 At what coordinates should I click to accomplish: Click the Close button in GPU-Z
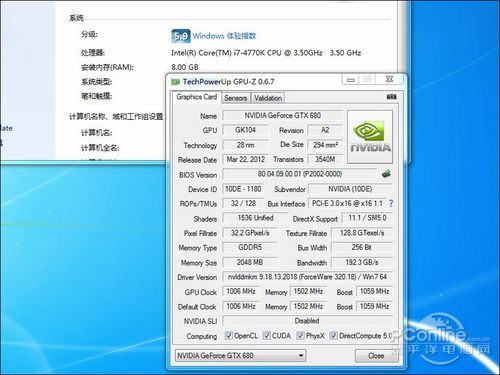pos(376,356)
